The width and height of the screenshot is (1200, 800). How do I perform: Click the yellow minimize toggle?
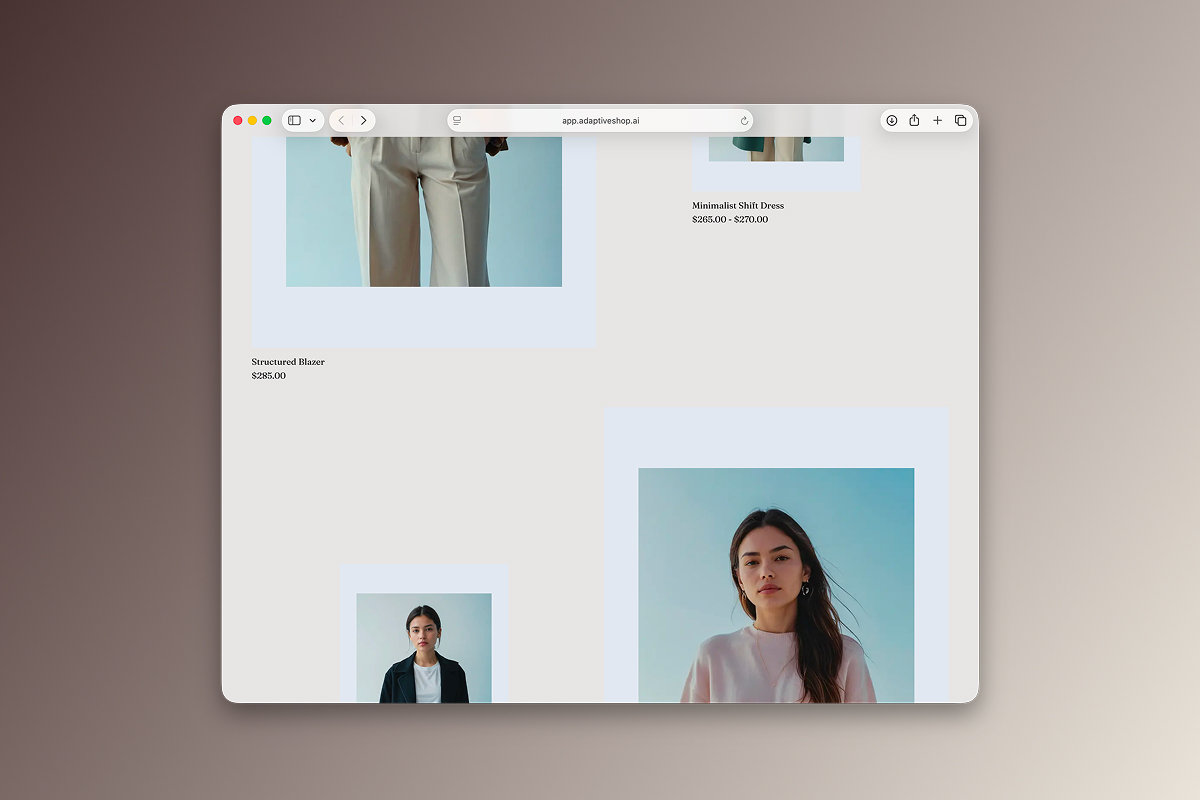click(251, 119)
